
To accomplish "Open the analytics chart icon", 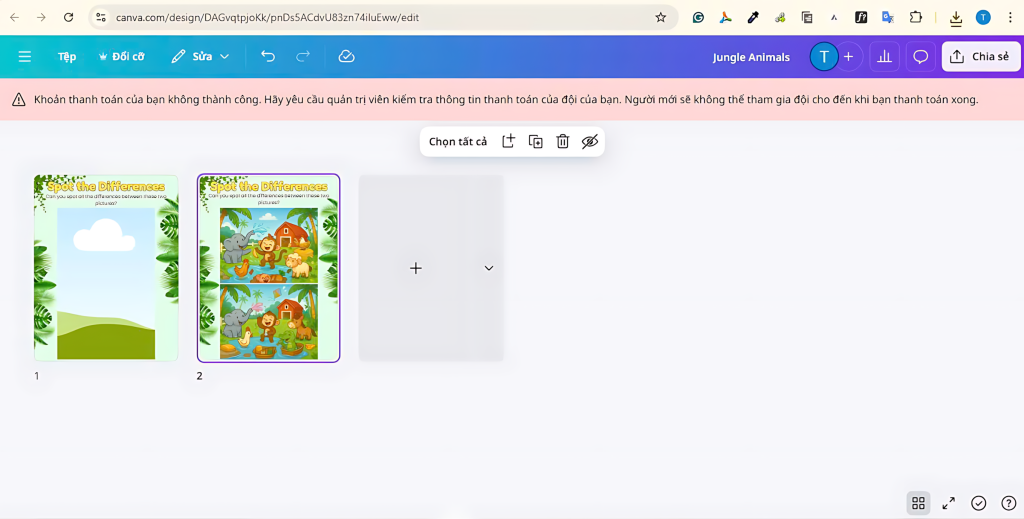I will (884, 57).
